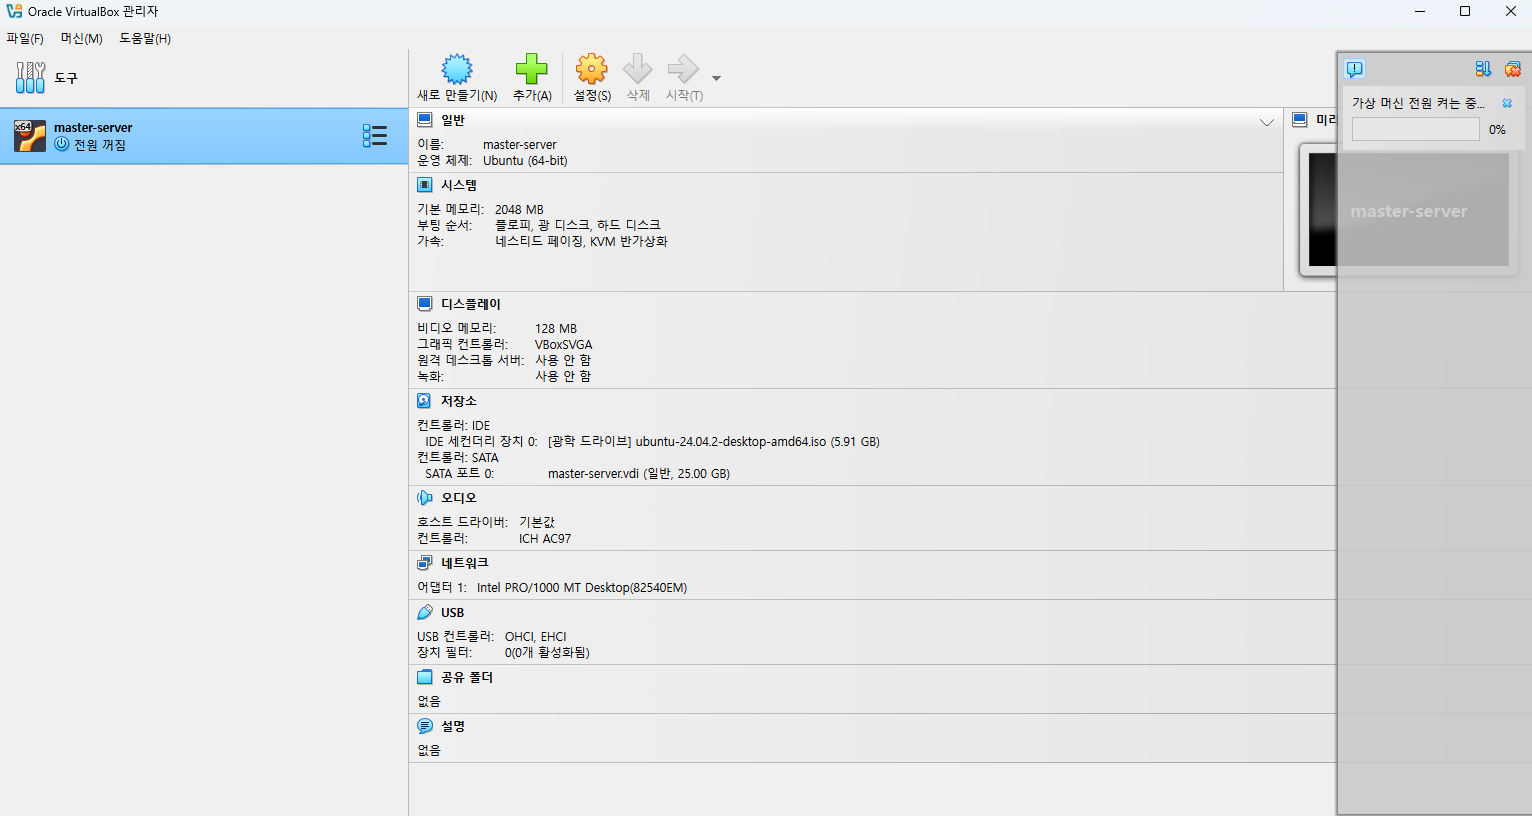Open the Display (디스플레이) settings heading
Screen dimensions: 1532x816
(x=471, y=304)
